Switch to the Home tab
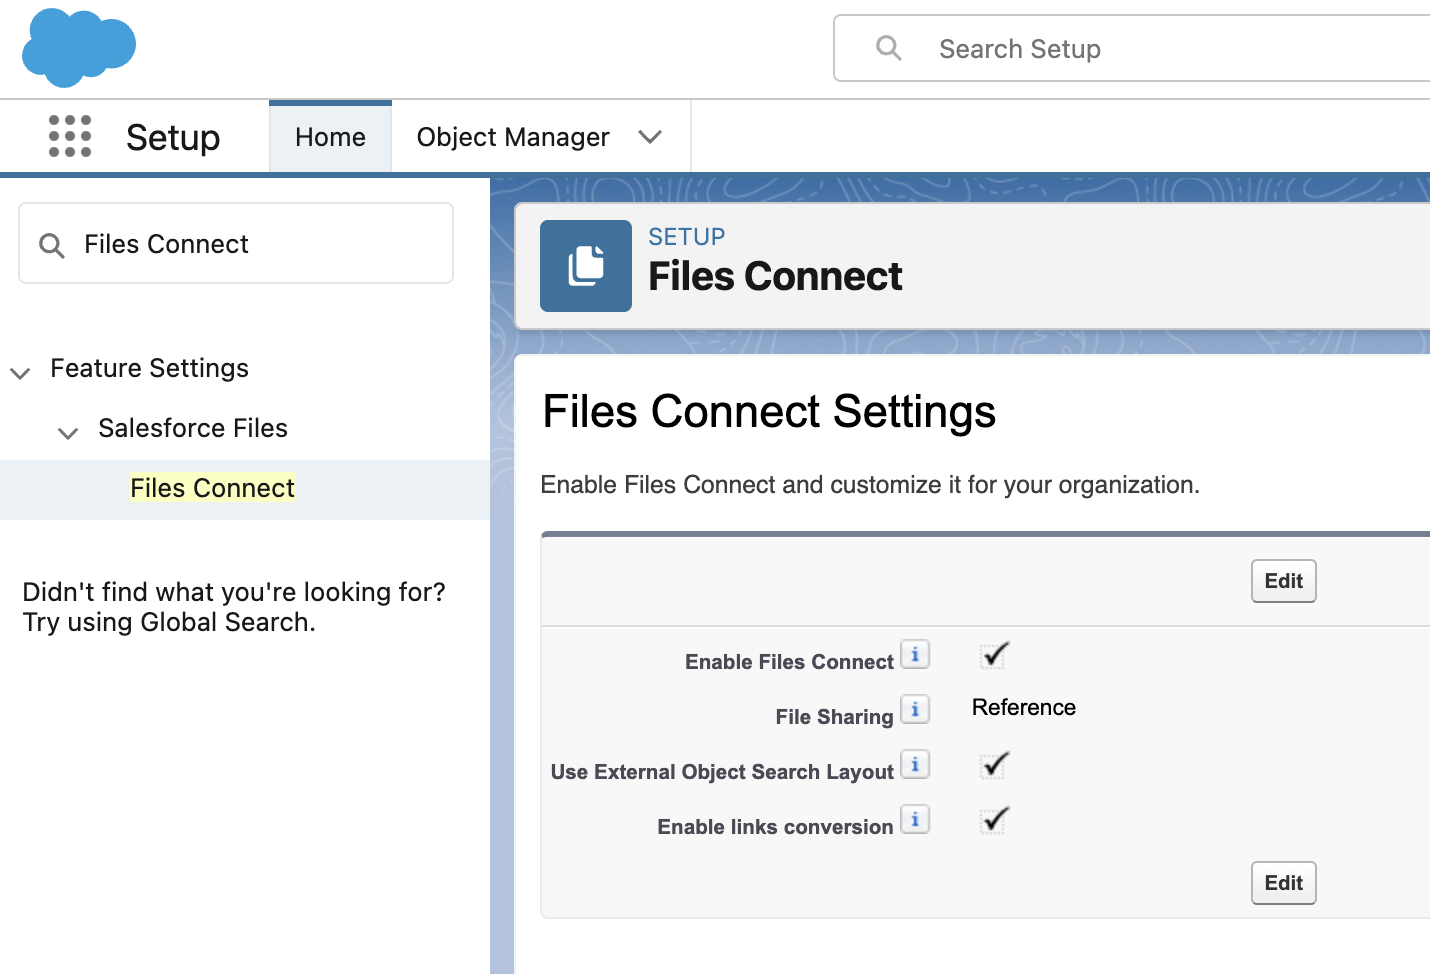 (x=330, y=136)
